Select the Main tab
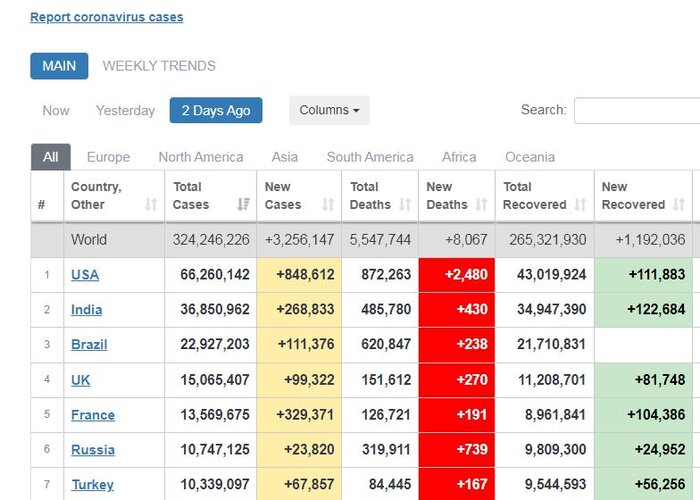The width and height of the screenshot is (700, 500). point(59,66)
